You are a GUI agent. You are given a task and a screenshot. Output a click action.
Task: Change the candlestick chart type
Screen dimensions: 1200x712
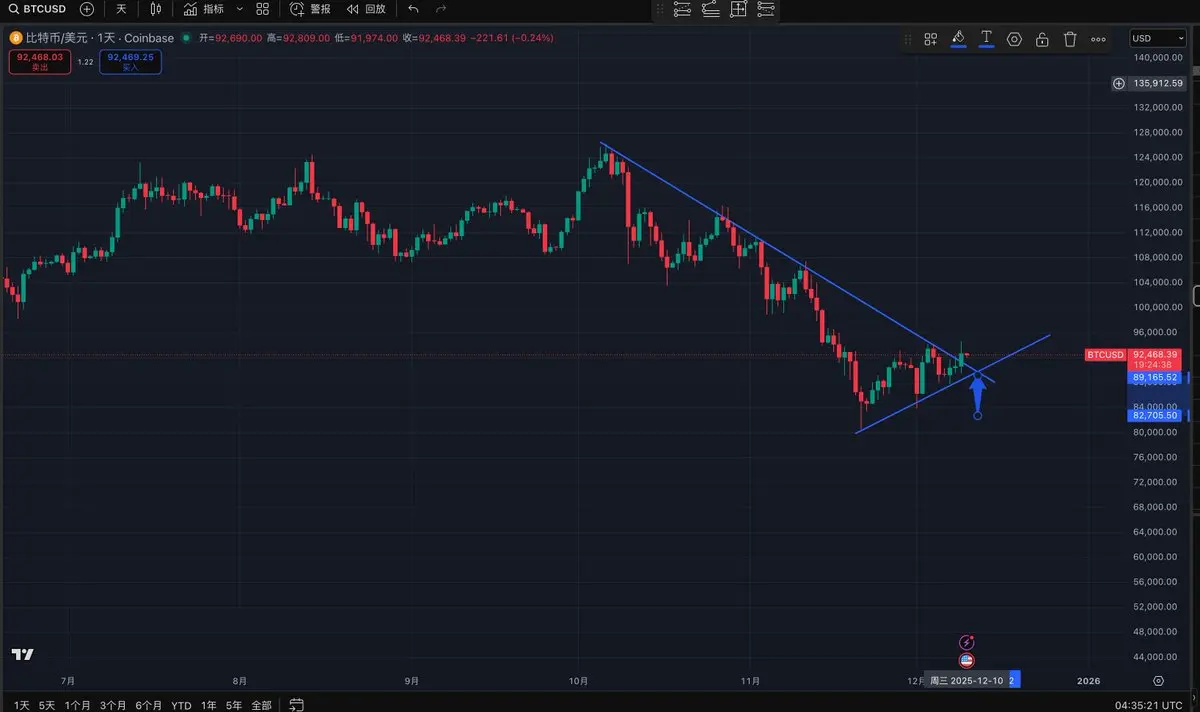(x=155, y=9)
